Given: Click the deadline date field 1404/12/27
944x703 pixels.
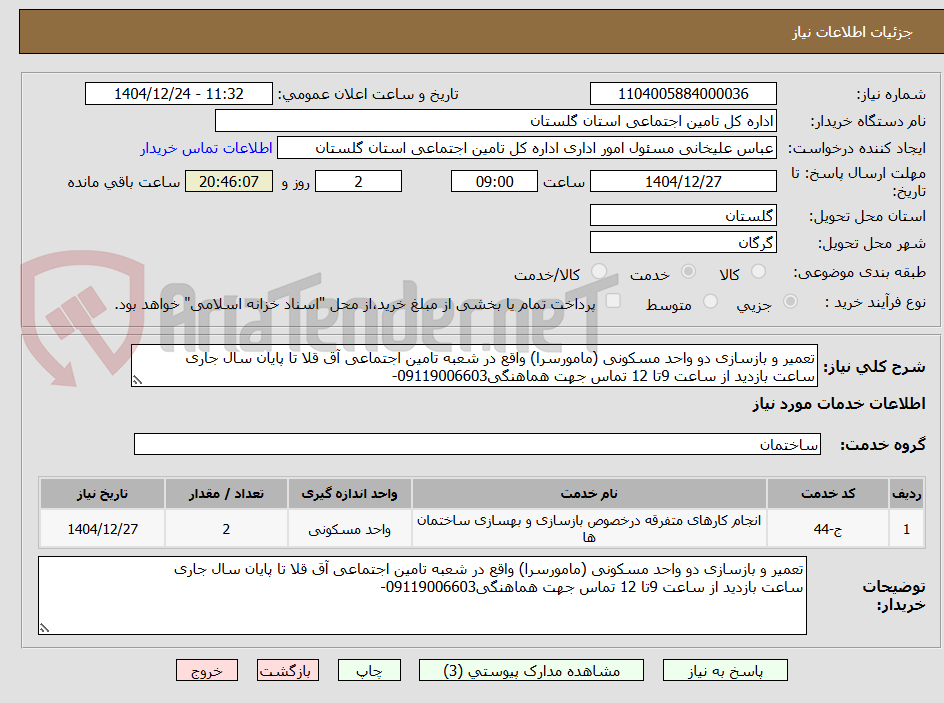Looking at the screenshot, I should pos(683,181).
